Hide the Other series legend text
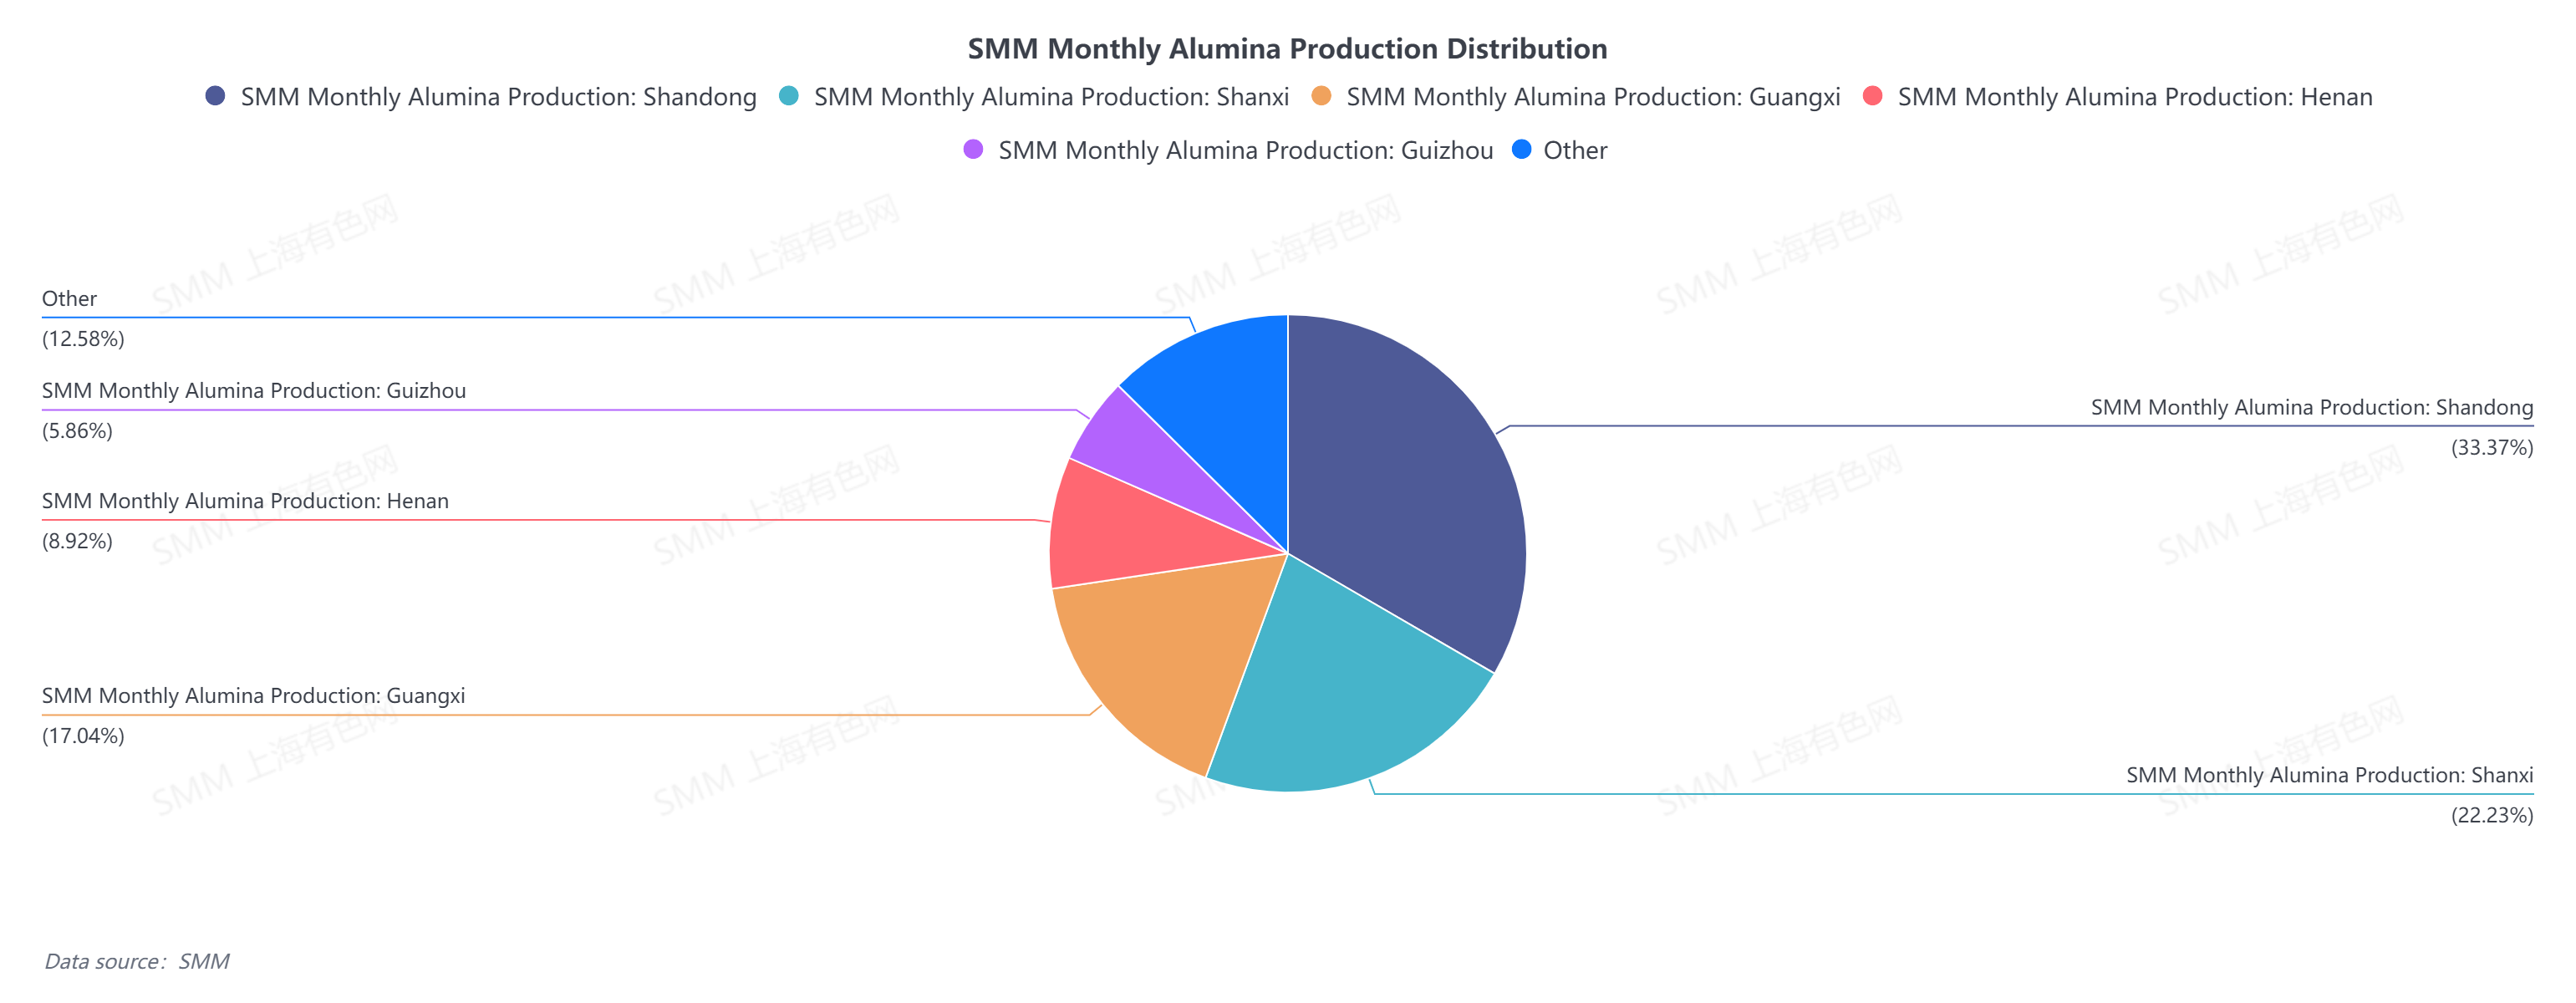The height and width of the screenshot is (1003, 2576). tap(1575, 151)
